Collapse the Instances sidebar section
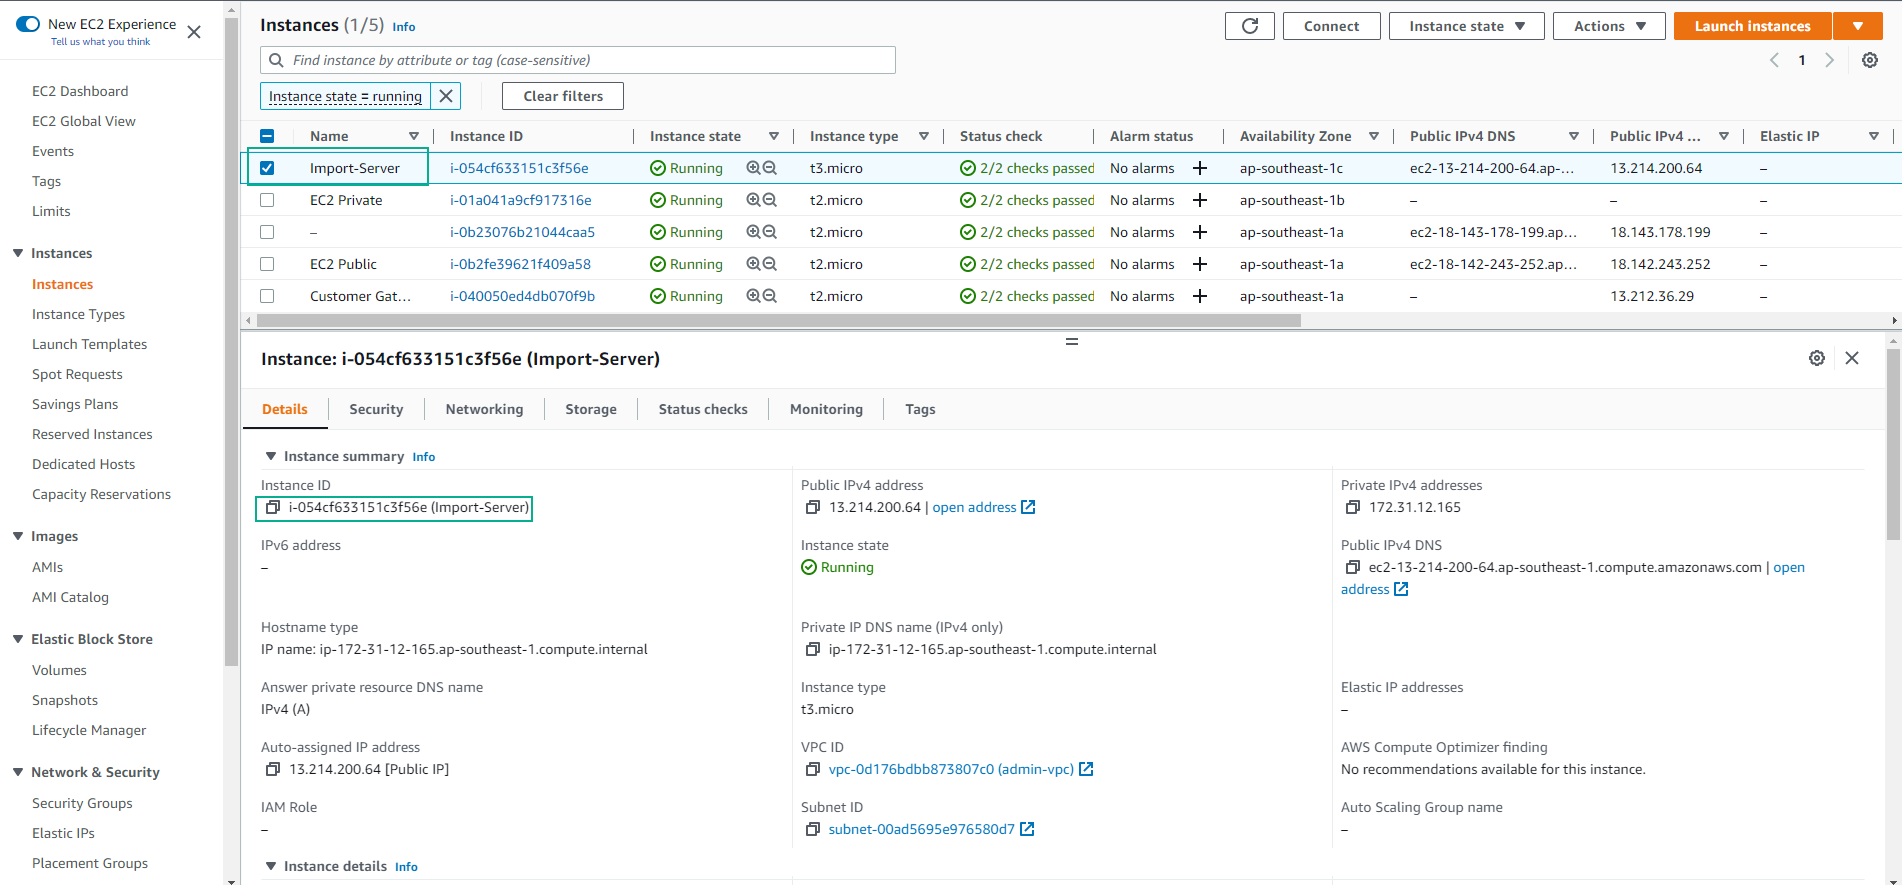Screen dimensions: 1902x885 tap(18, 253)
